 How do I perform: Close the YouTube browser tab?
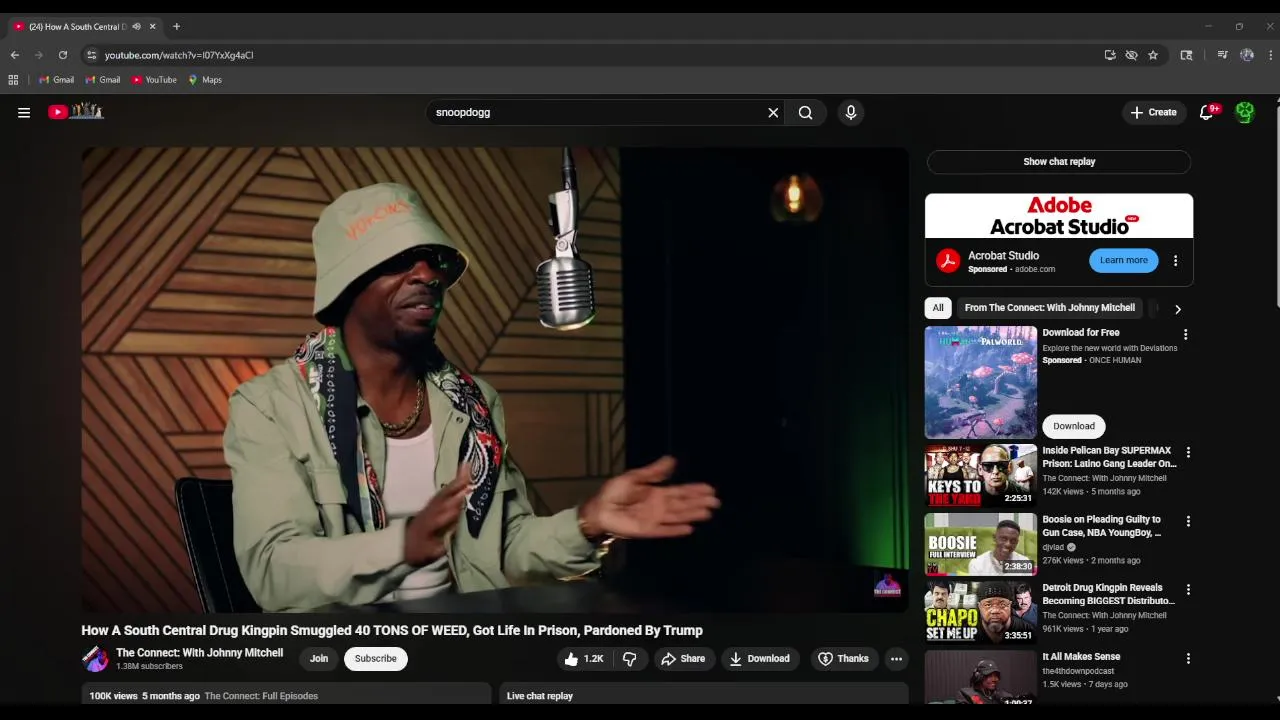tap(153, 27)
